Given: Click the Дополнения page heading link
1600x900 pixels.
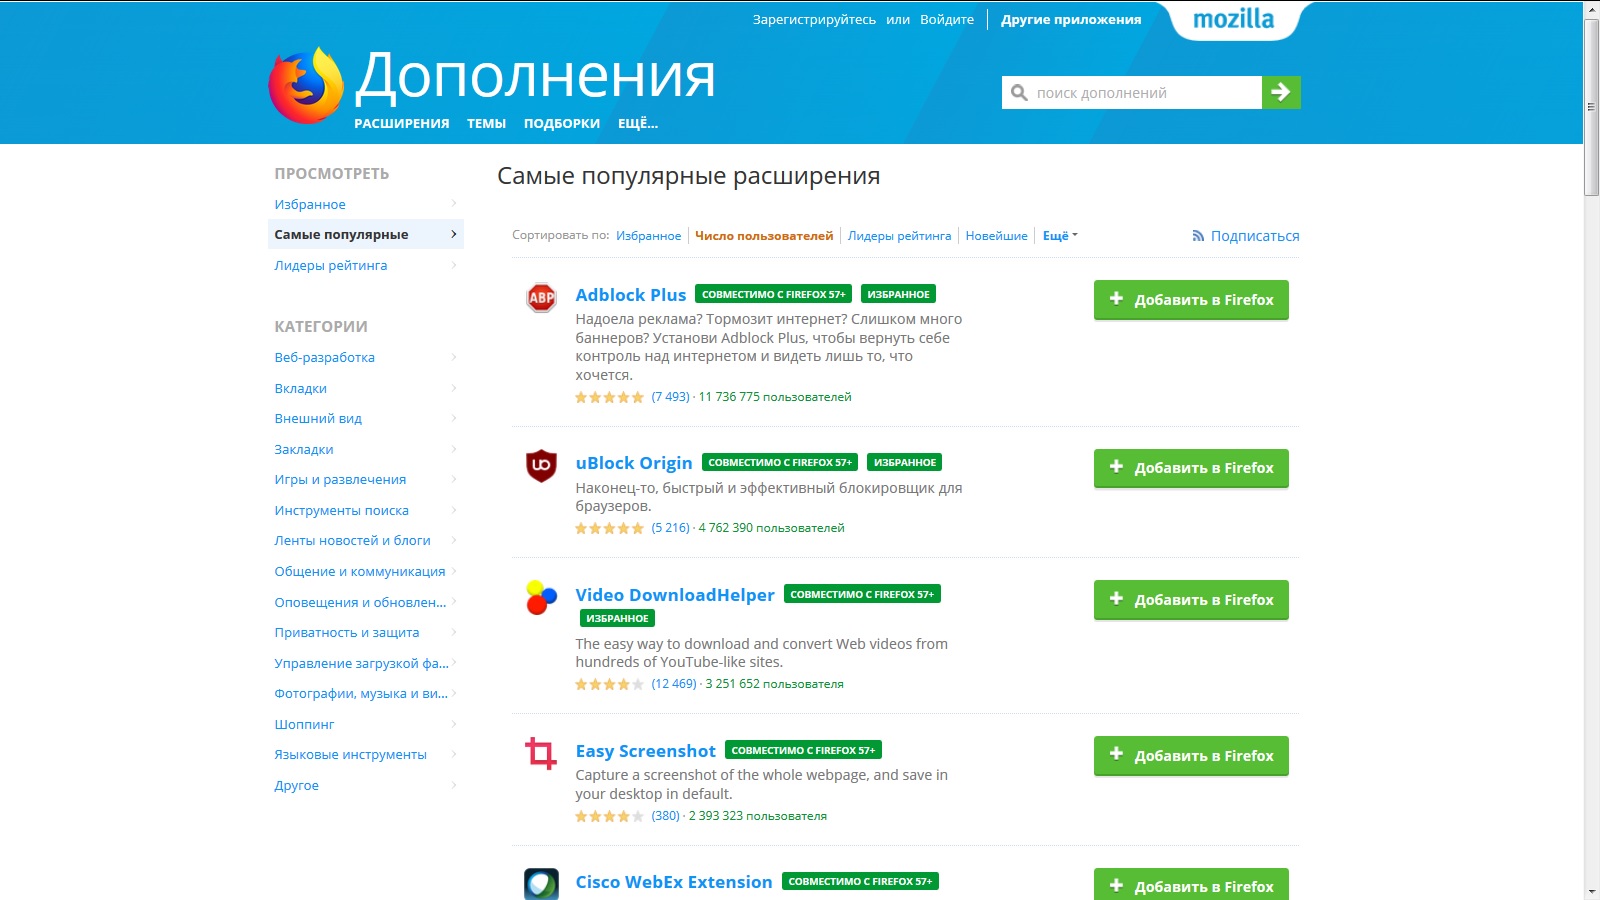Looking at the screenshot, I should pos(535,76).
